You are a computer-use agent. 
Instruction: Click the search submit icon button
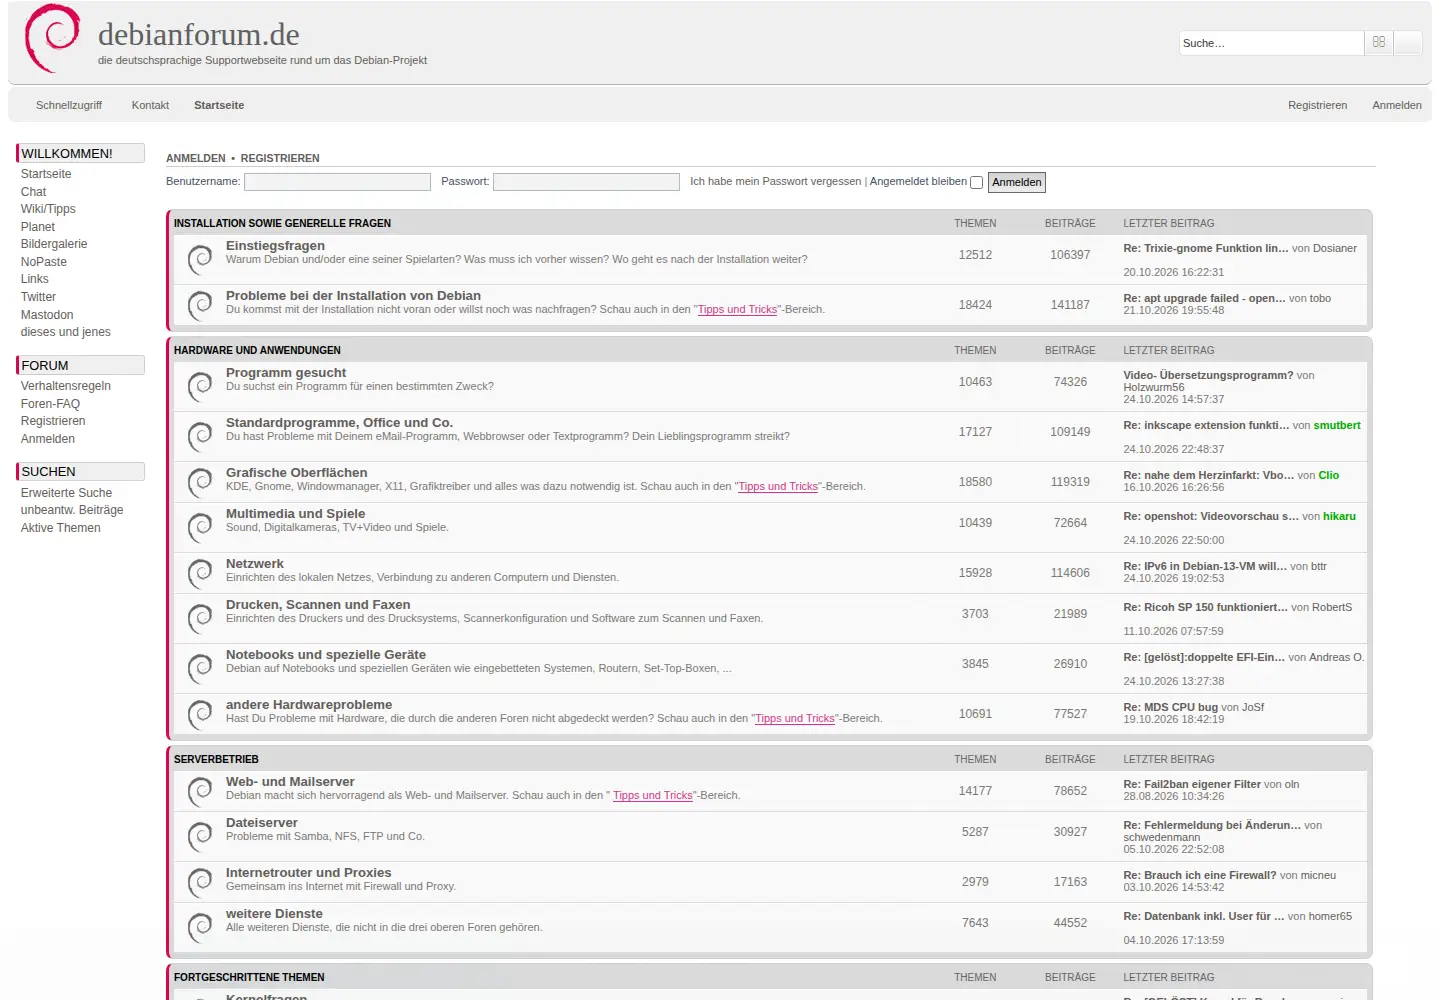[1379, 42]
